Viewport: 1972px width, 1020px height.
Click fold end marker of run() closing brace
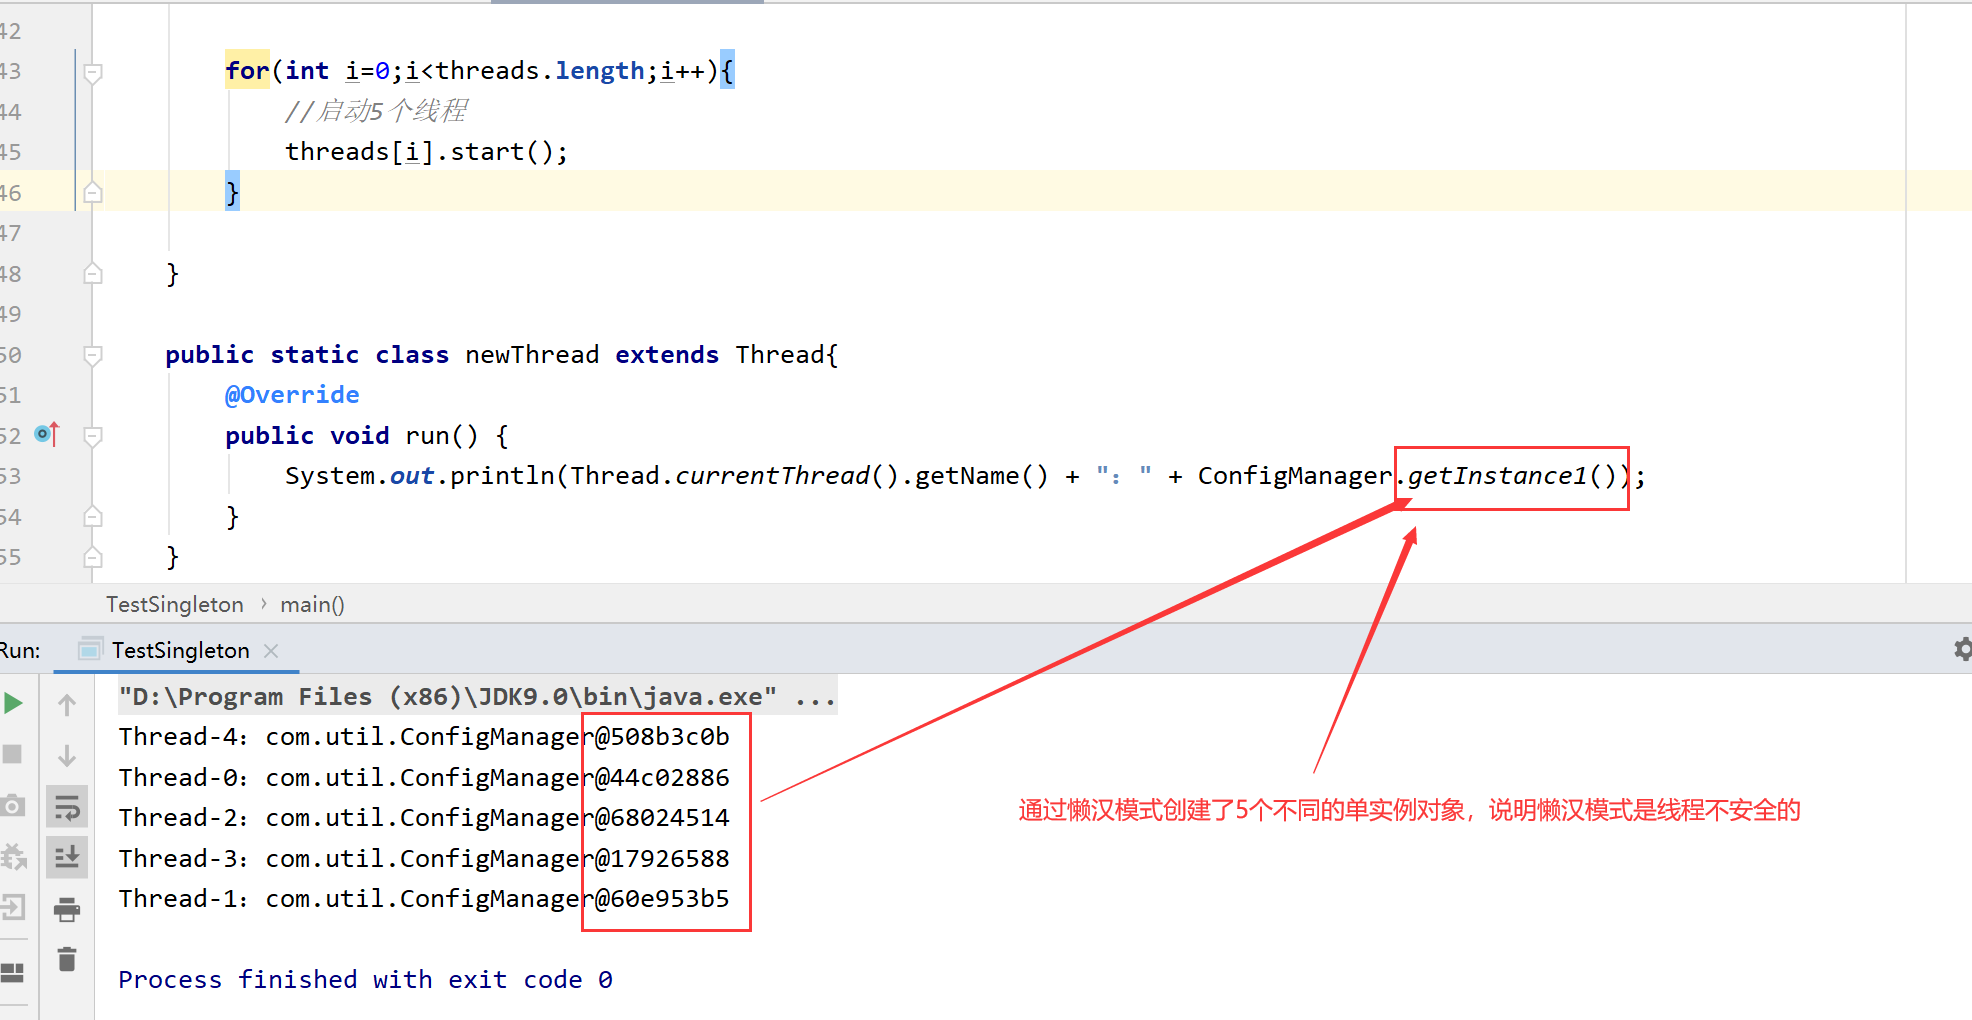tap(93, 516)
